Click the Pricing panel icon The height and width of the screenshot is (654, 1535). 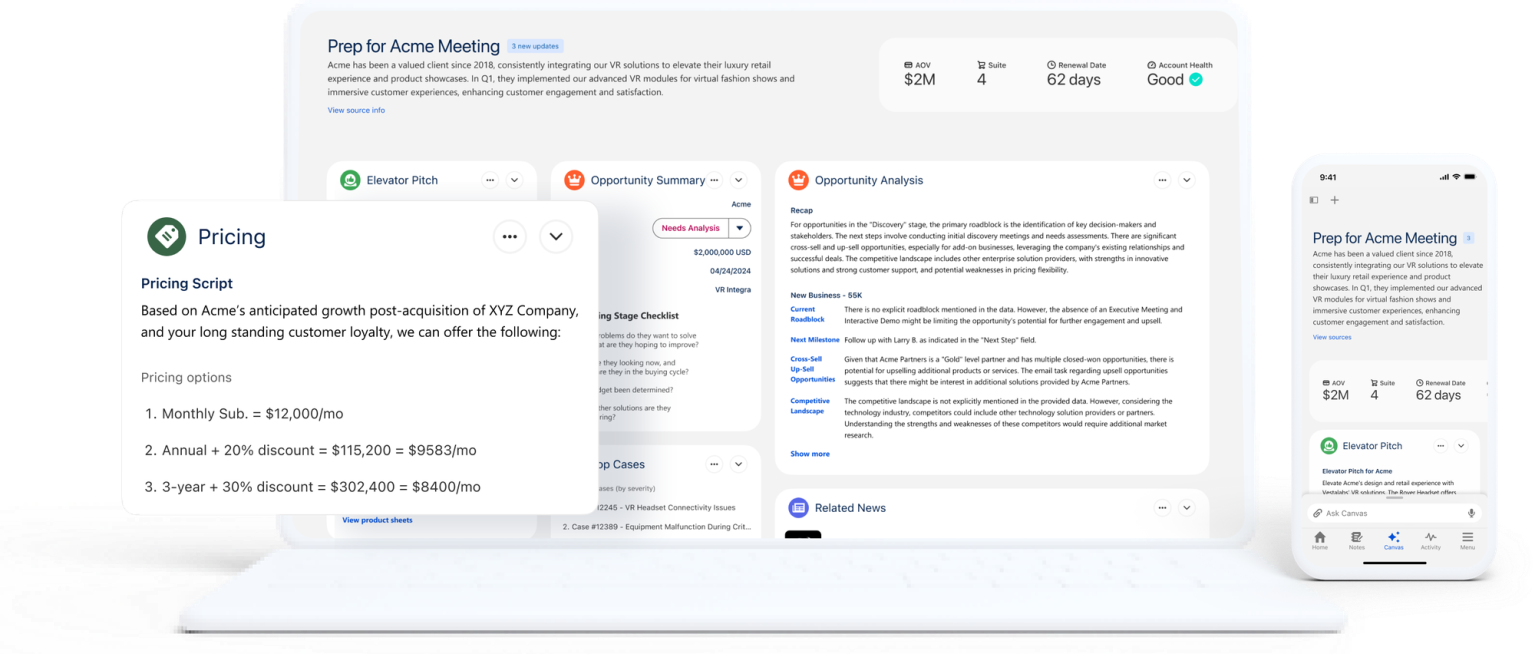(x=166, y=237)
